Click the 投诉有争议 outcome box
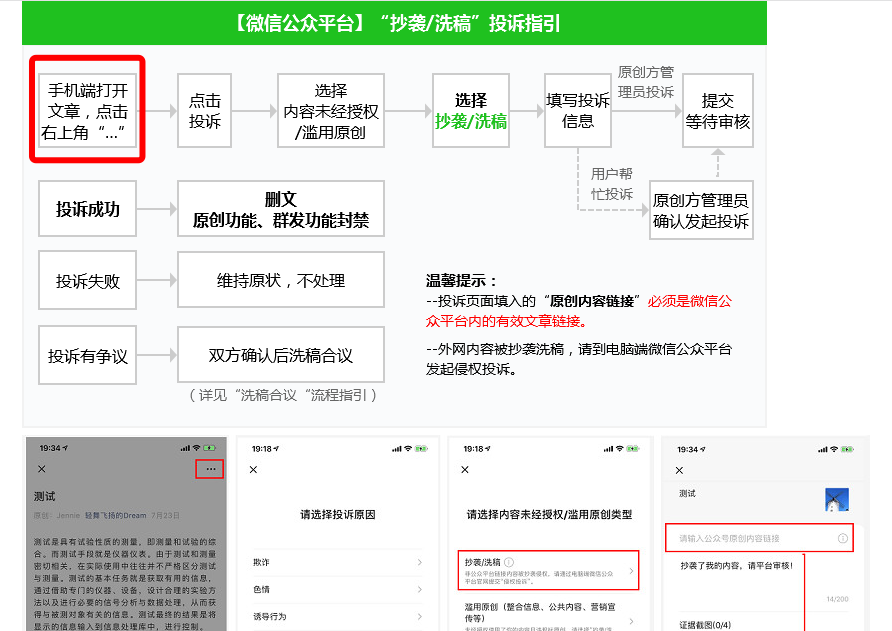This screenshot has width=892, height=631. [87, 355]
